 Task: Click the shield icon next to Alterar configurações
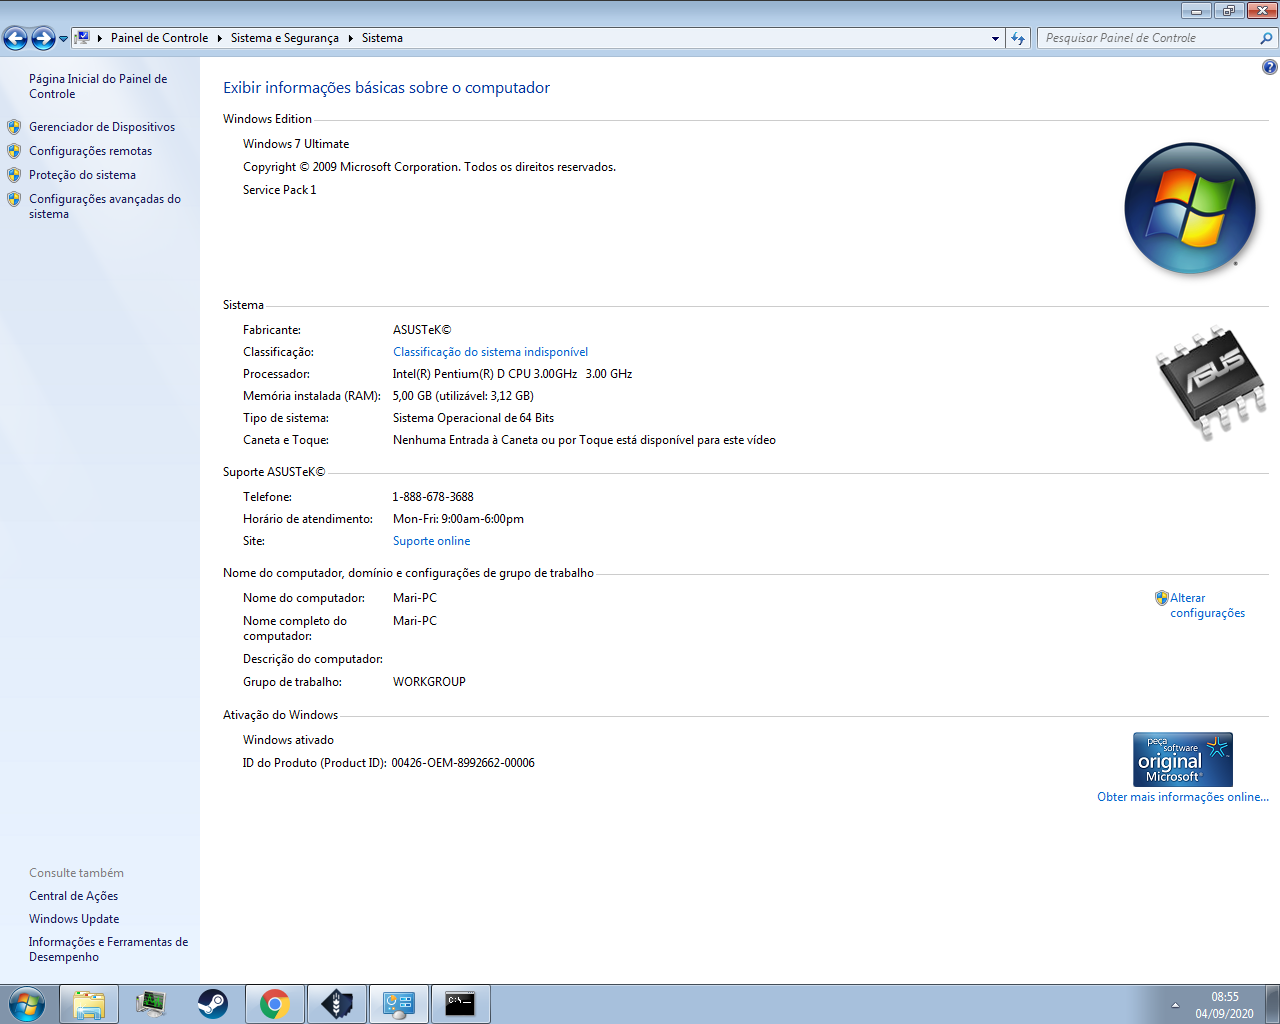point(1161,598)
